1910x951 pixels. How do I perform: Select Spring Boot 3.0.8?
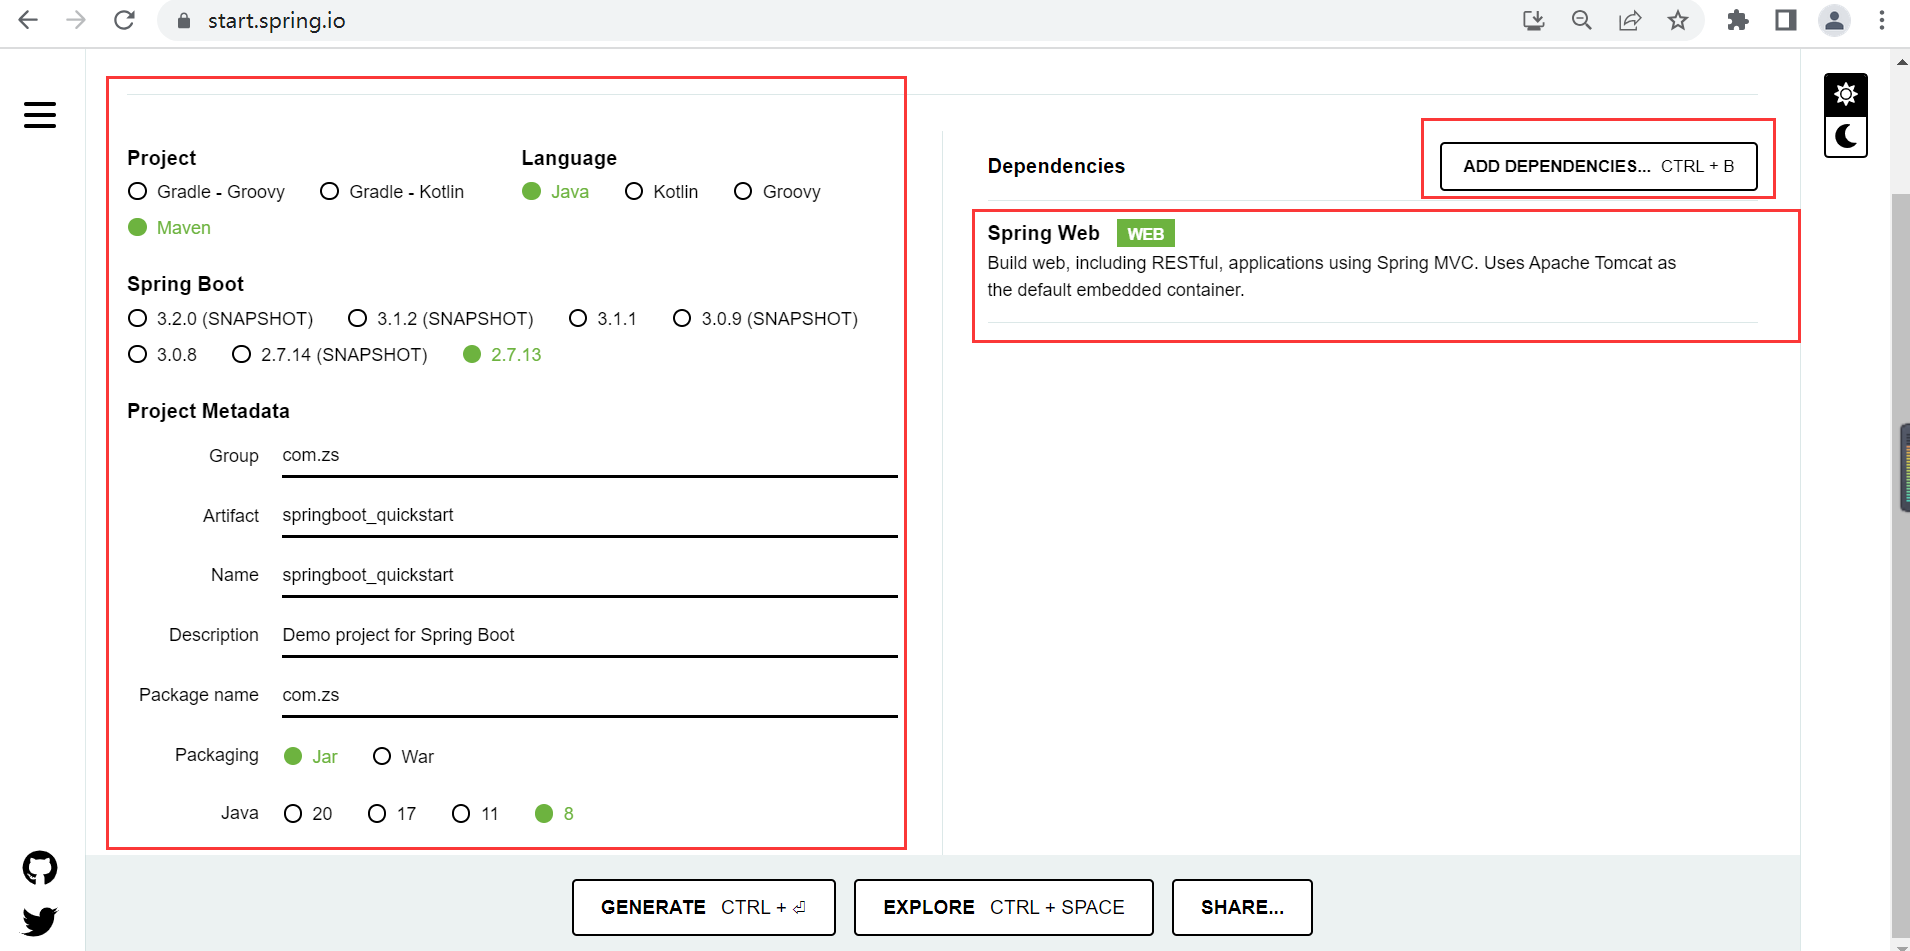click(x=163, y=355)
